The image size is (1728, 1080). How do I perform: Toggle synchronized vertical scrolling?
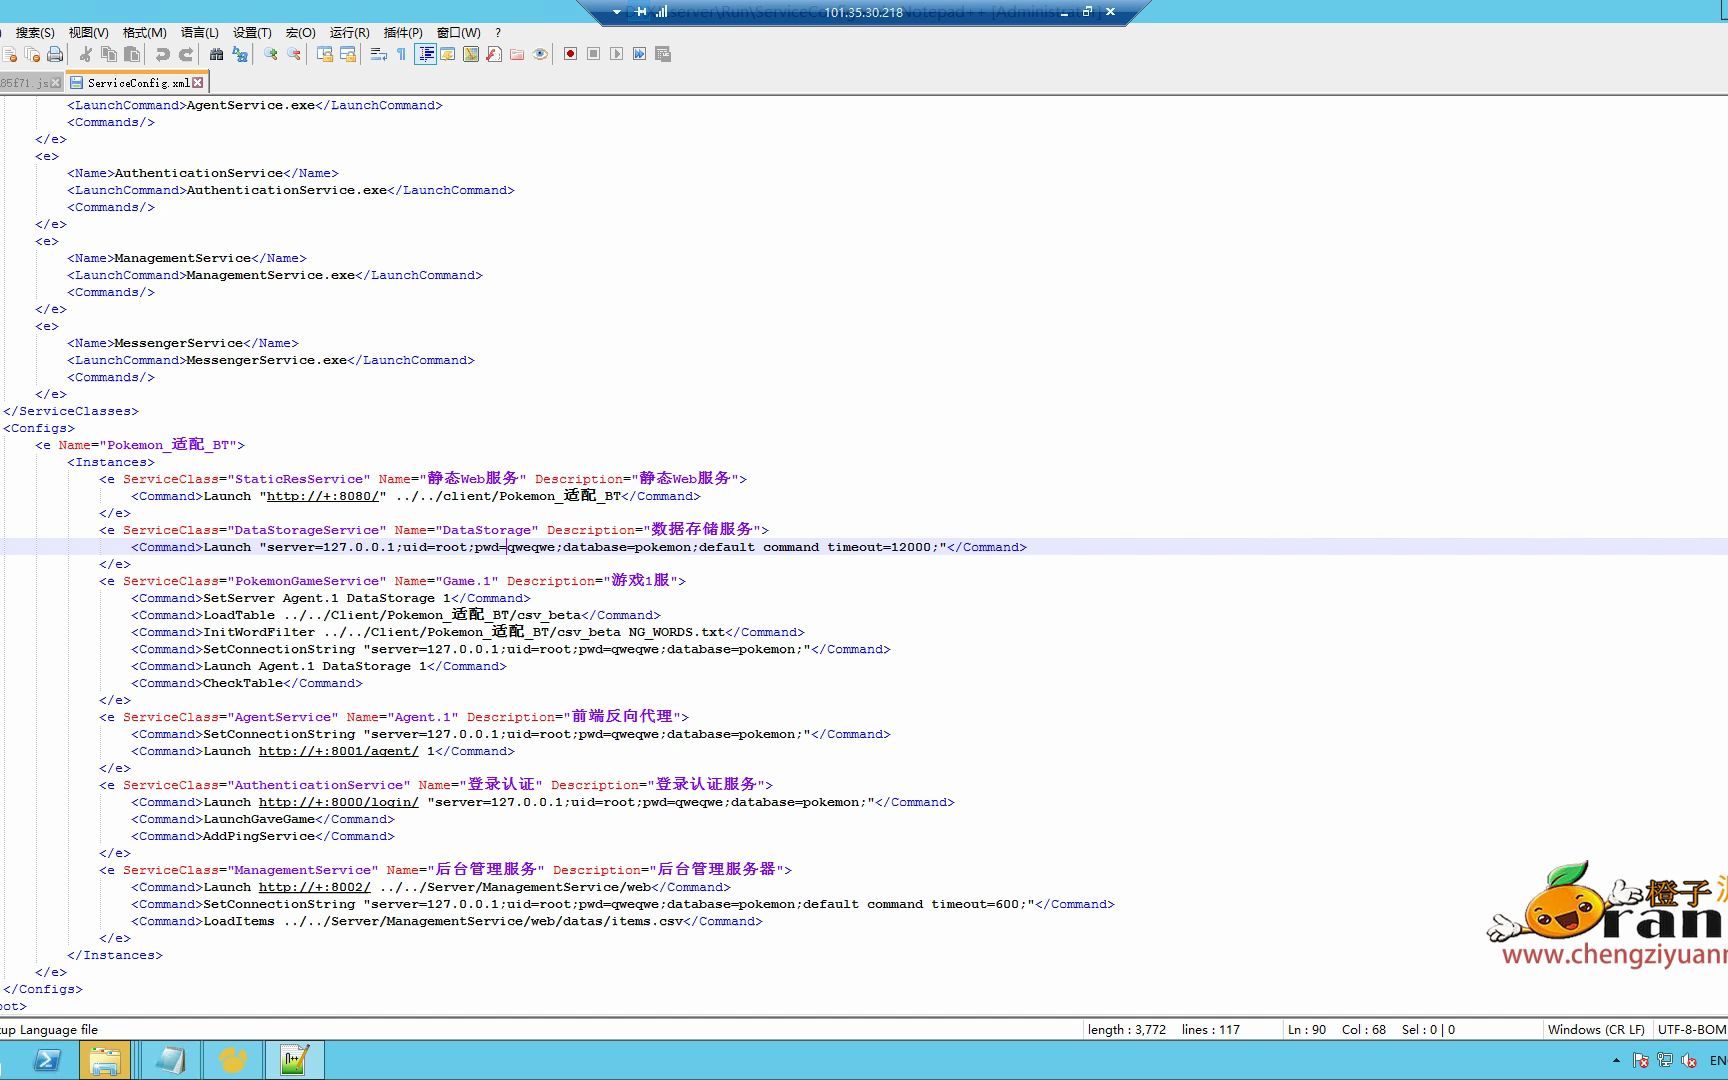pyautogui.click(x=324, y=54)
